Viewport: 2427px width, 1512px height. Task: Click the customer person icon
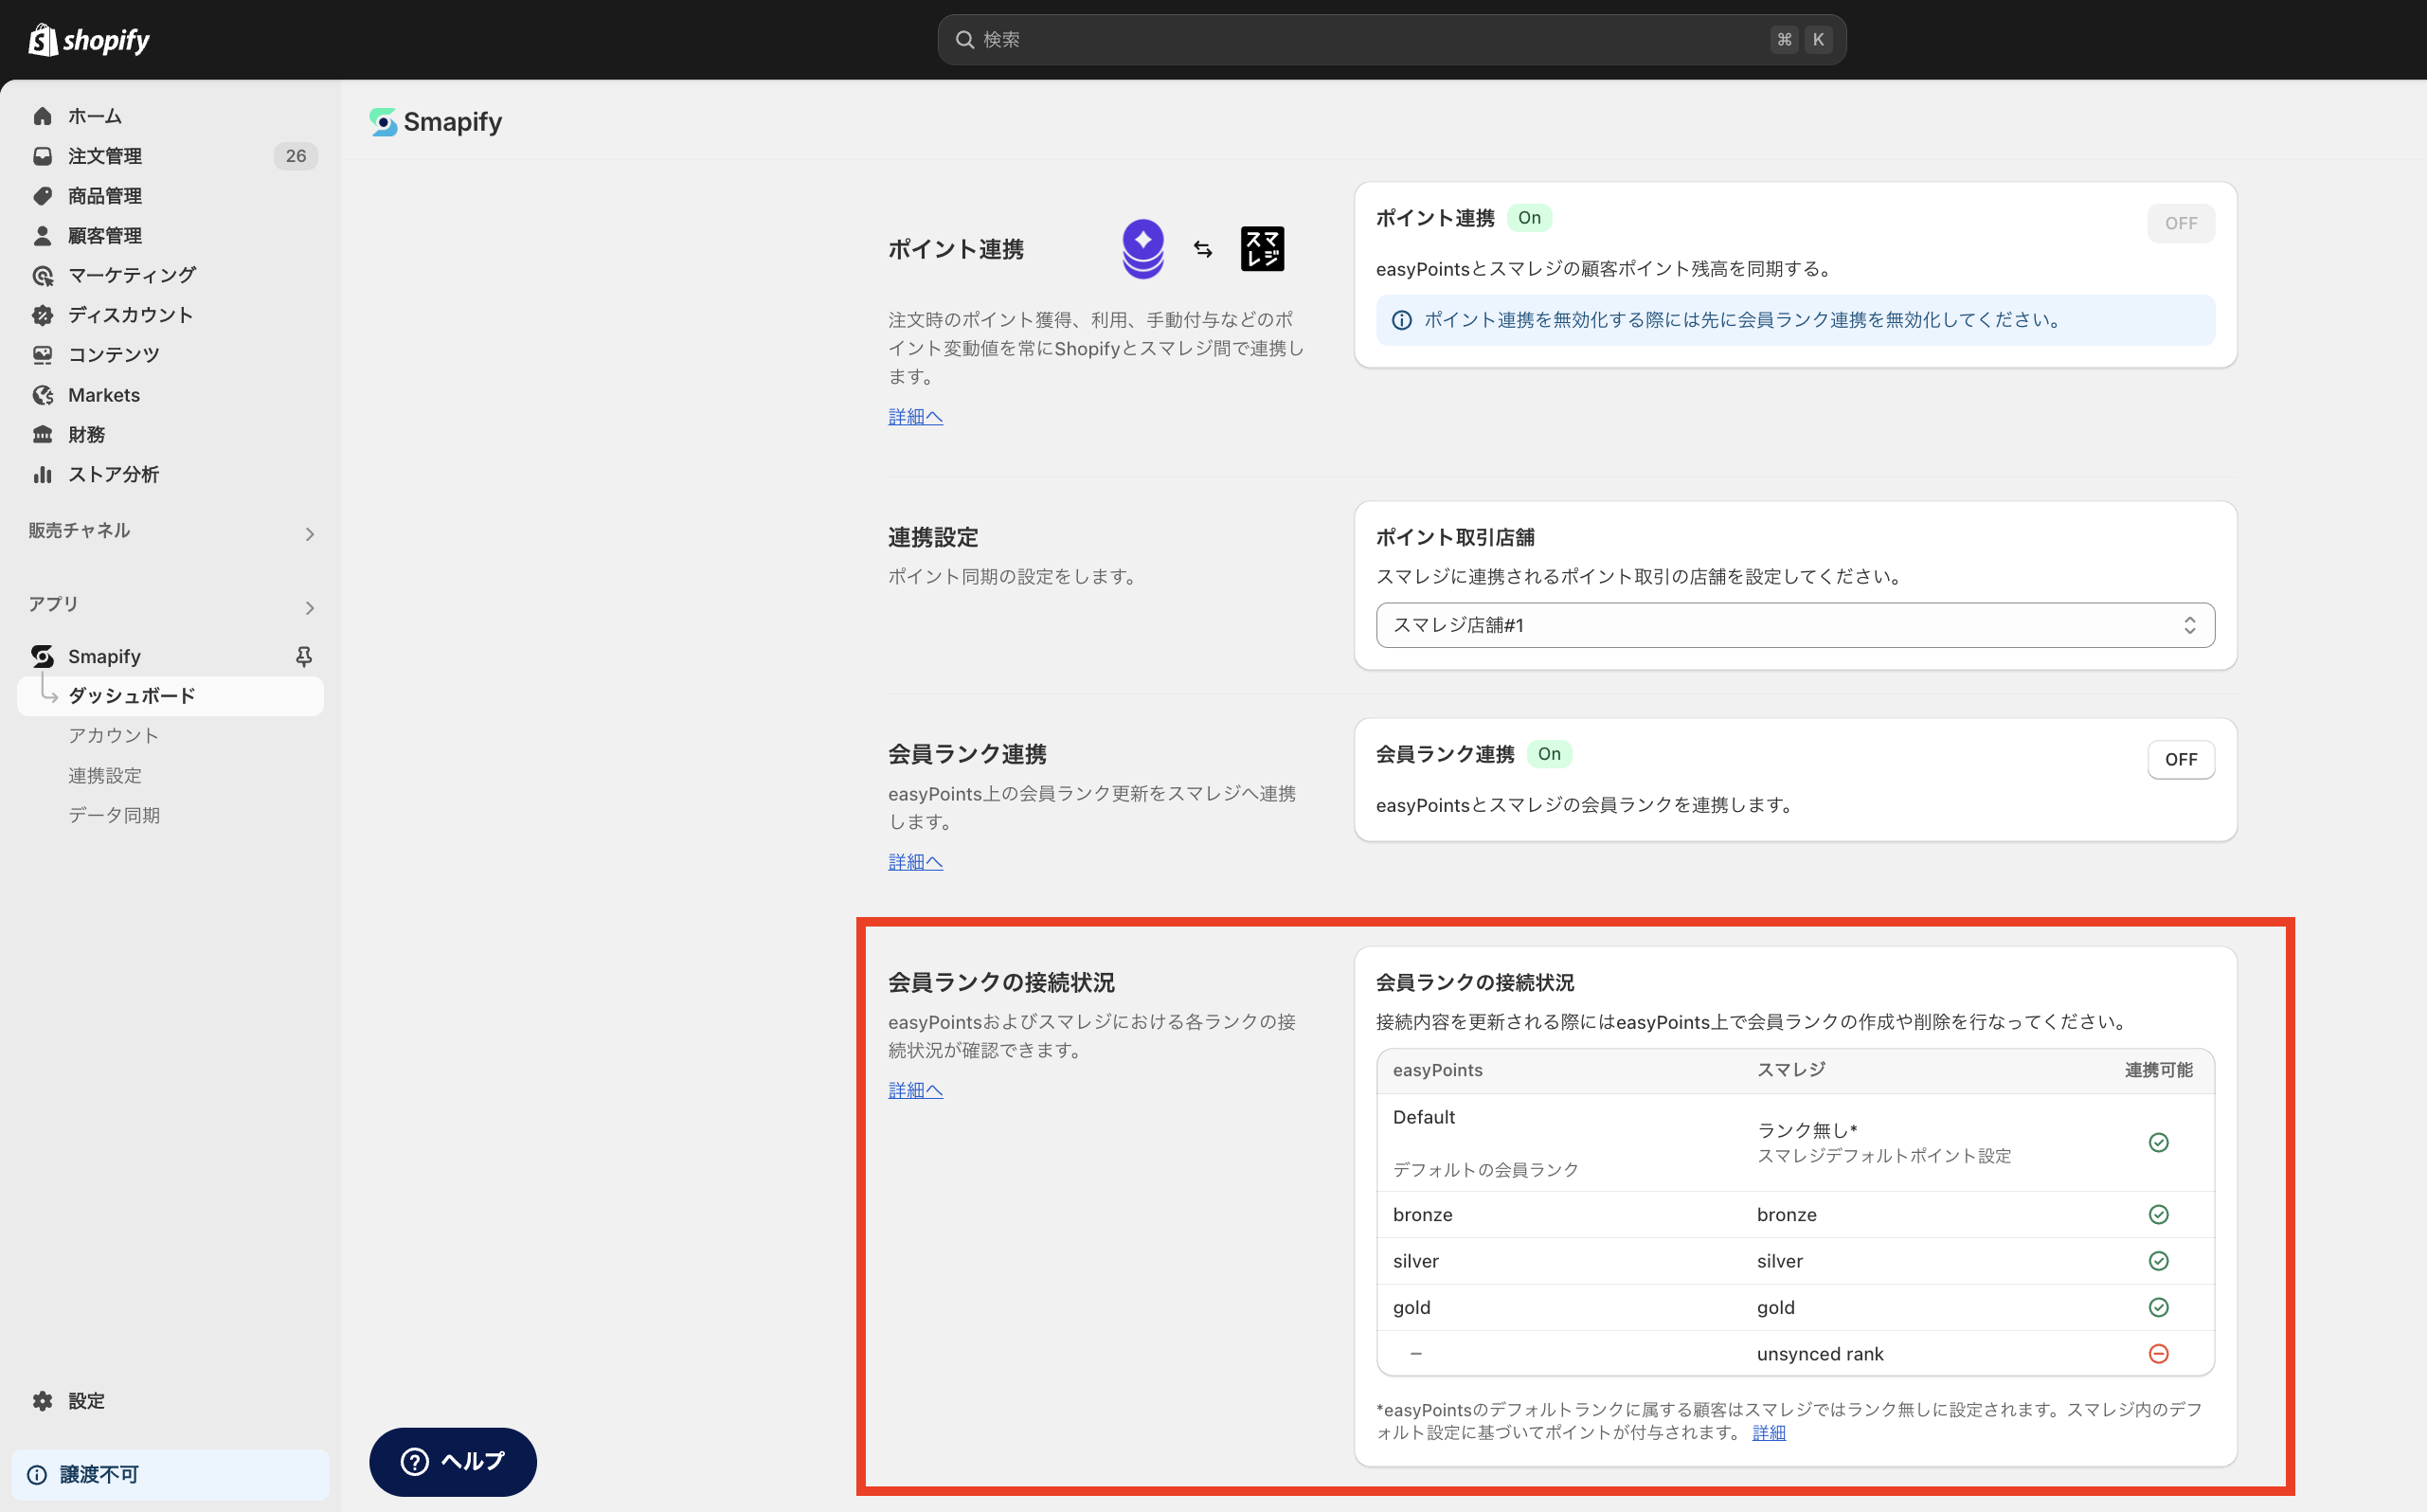(42, 236)
